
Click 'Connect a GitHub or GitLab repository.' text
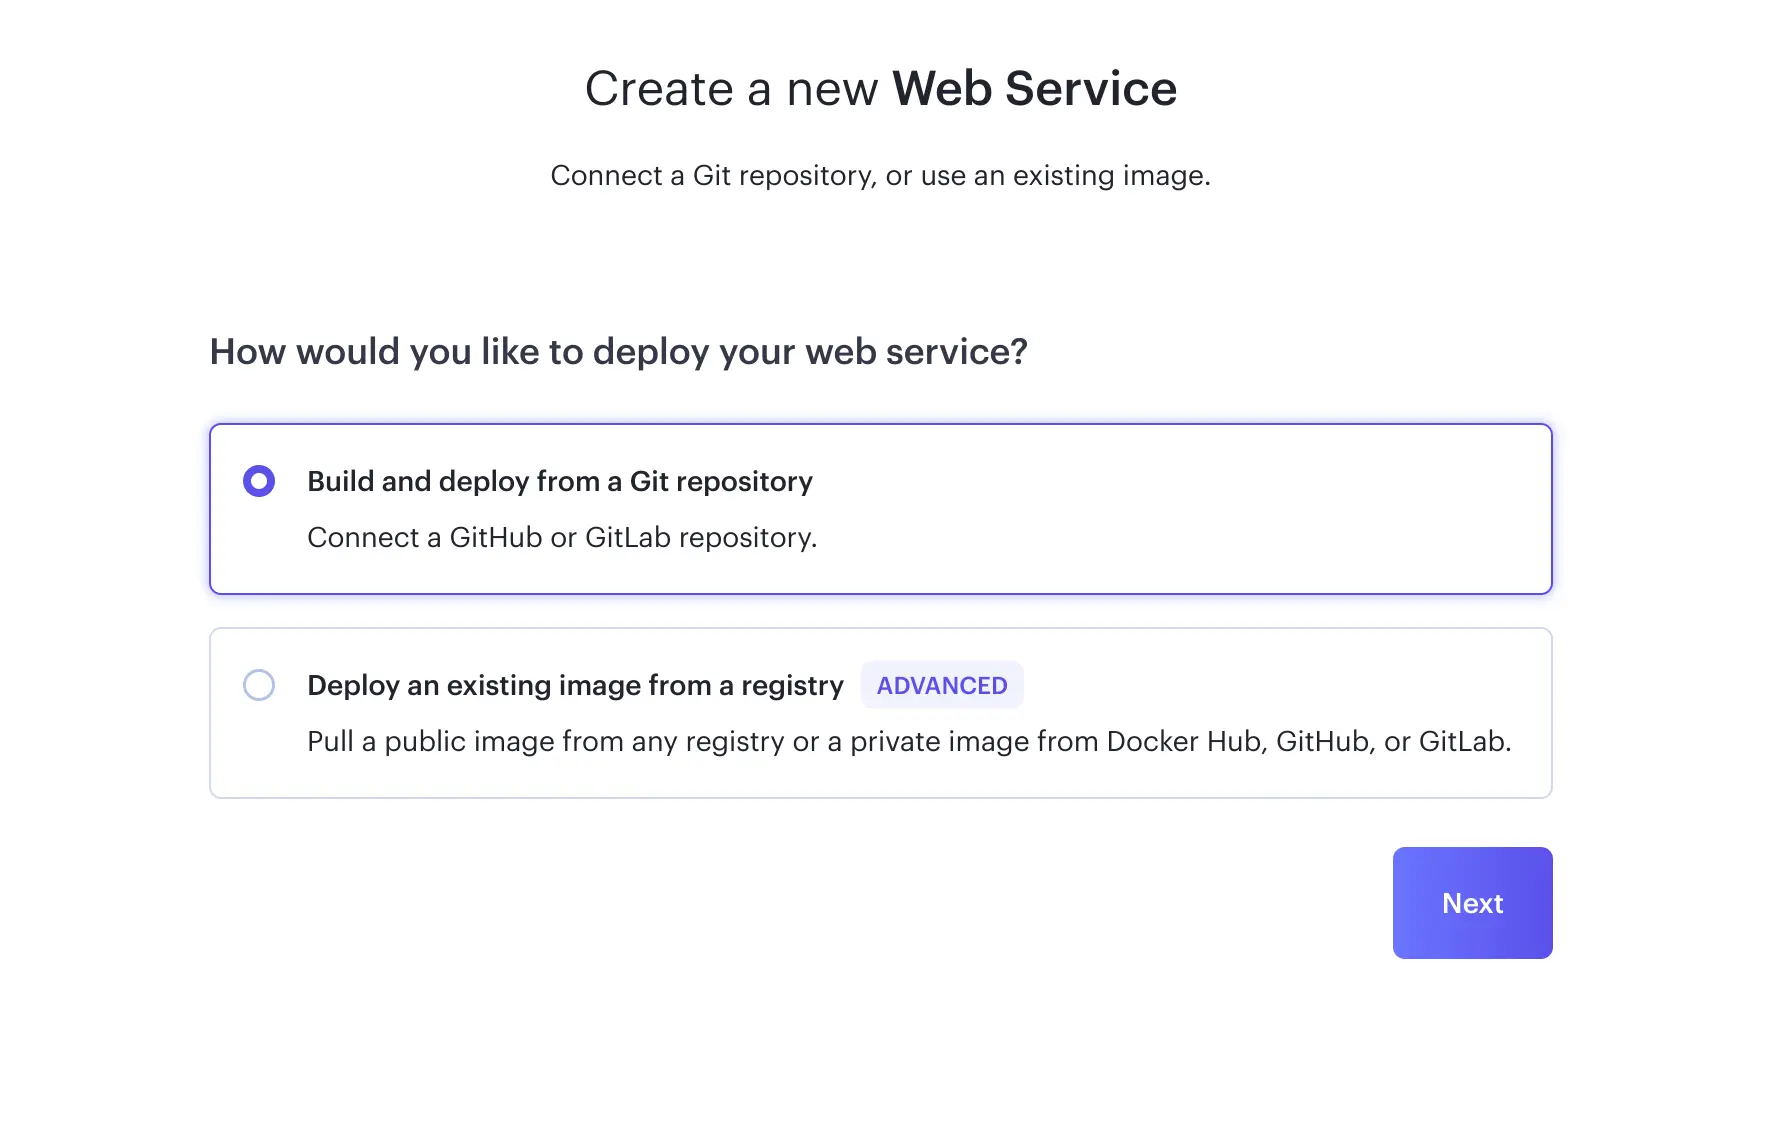coord(562,538)
